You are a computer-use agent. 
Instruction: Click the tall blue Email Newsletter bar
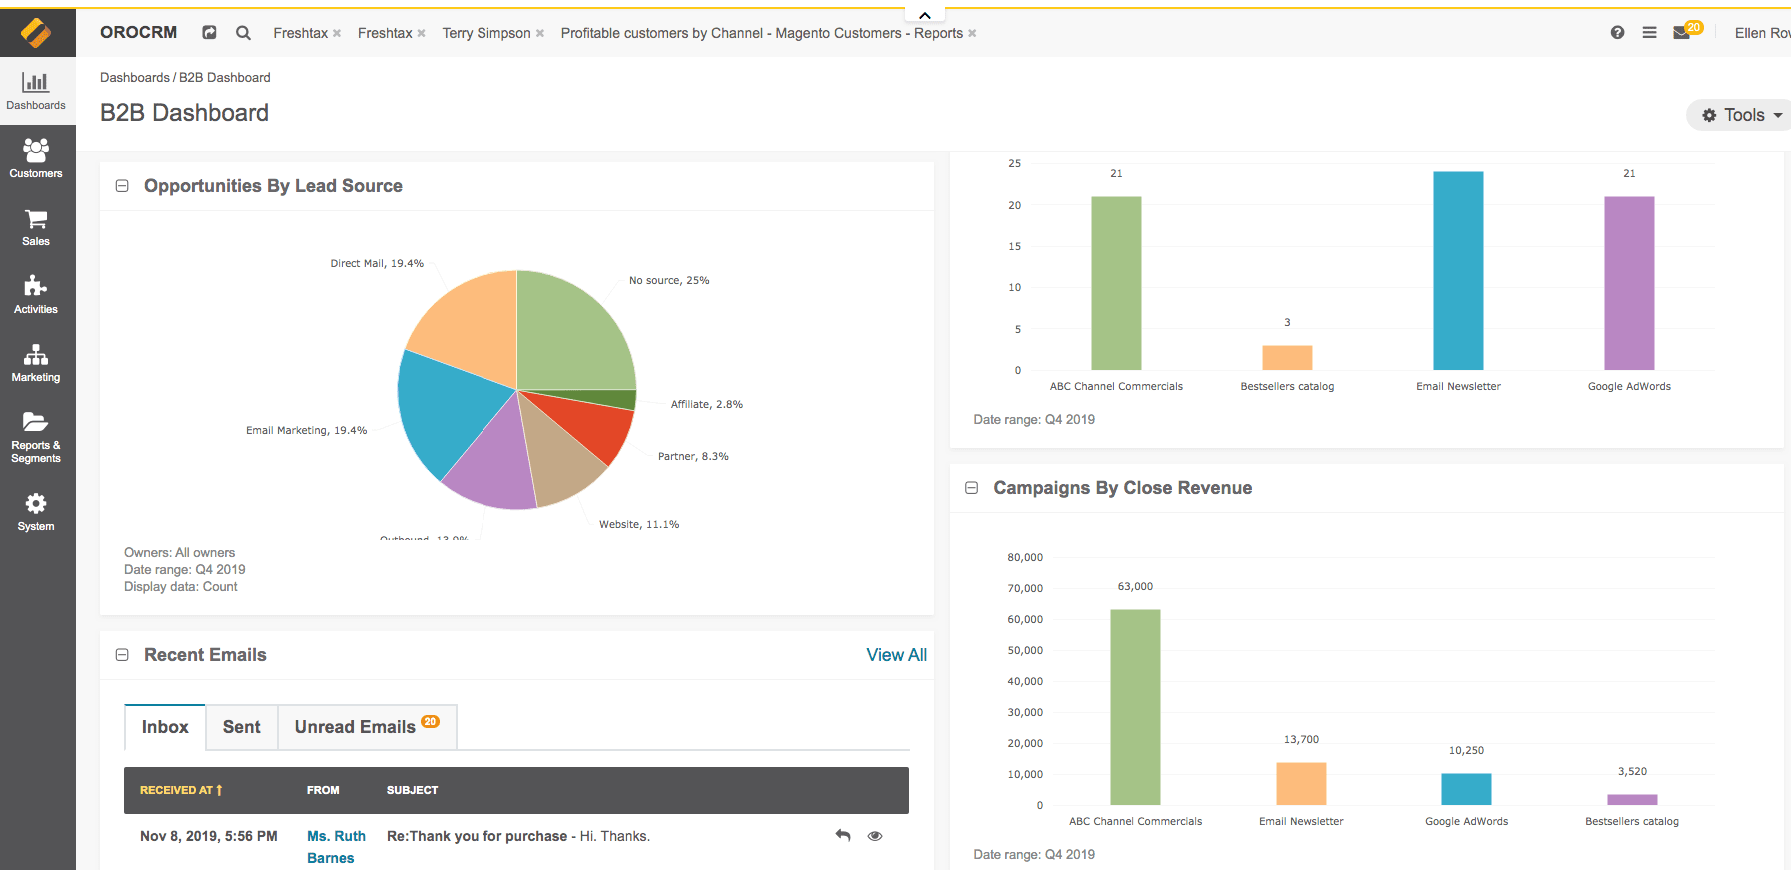coord(1458,271)
